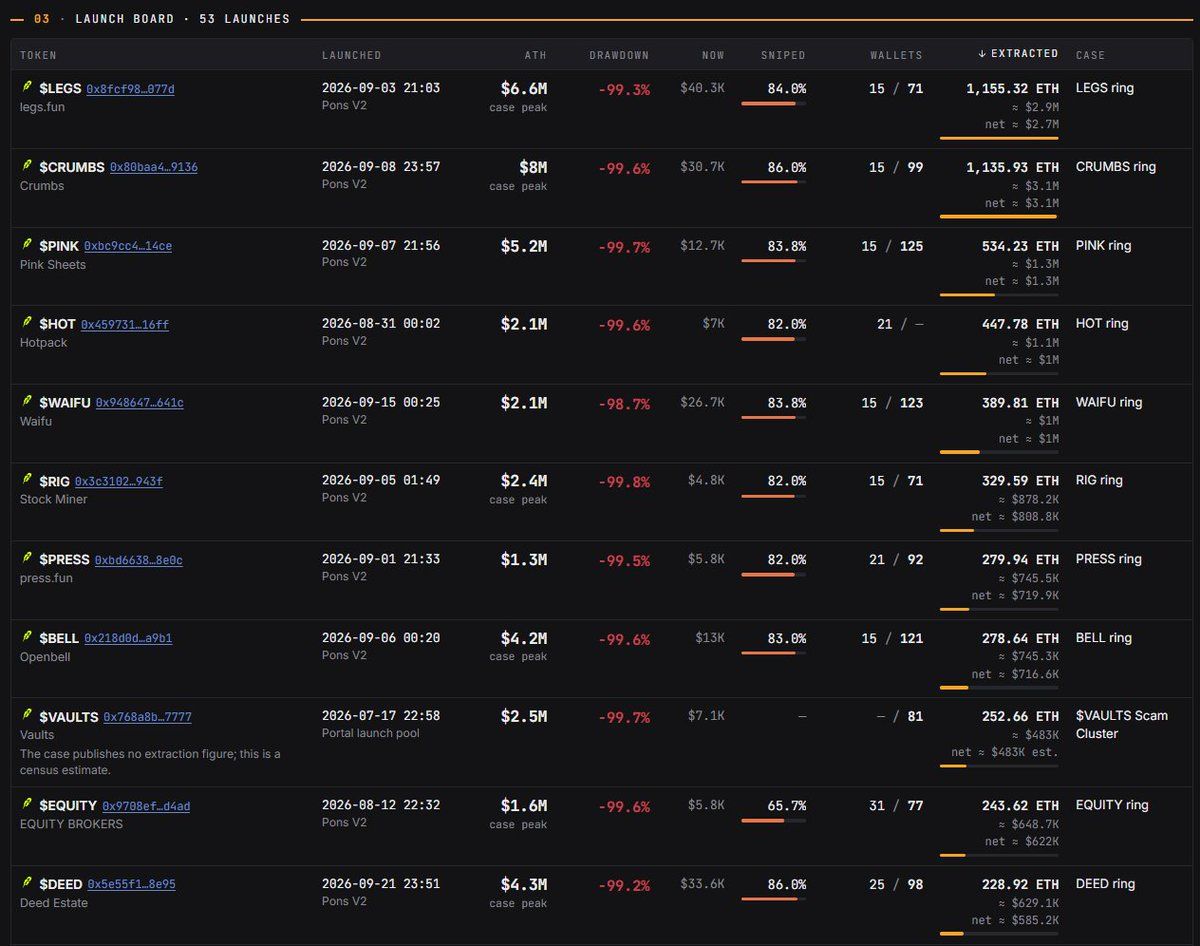Click the green icon beside $PRESS
This screenshot has width=1200, height=946.
tap(27, 559)
